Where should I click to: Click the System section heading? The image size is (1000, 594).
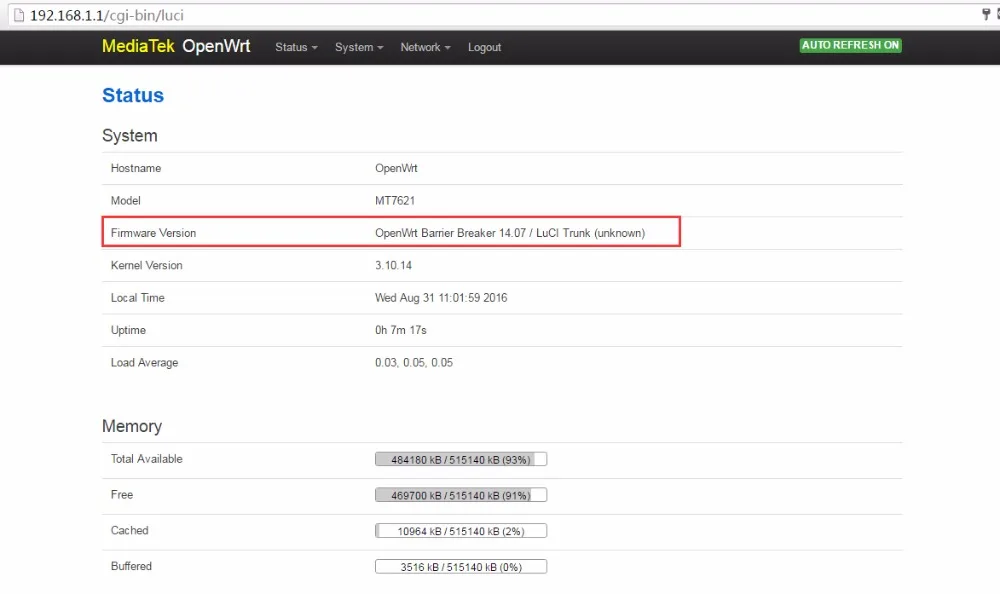pos(129,135)
